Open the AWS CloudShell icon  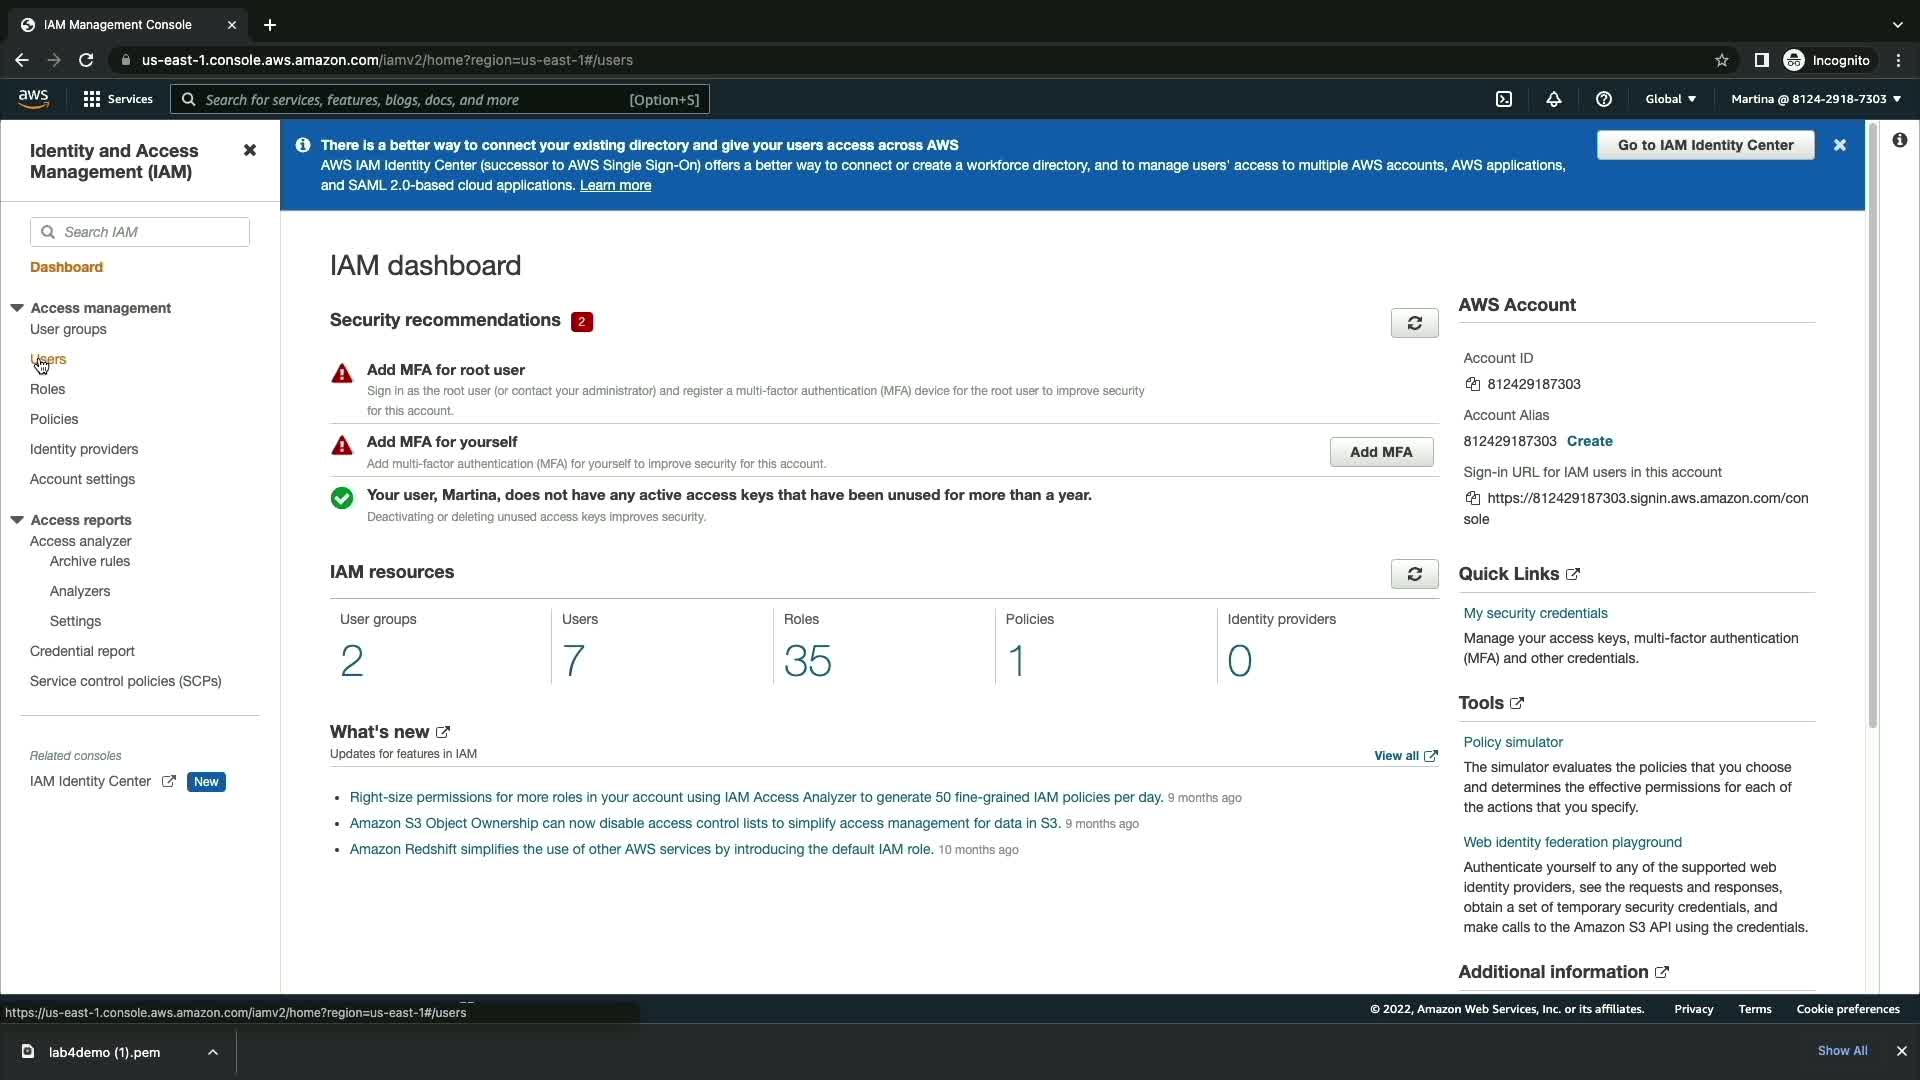pos(1503,99)
